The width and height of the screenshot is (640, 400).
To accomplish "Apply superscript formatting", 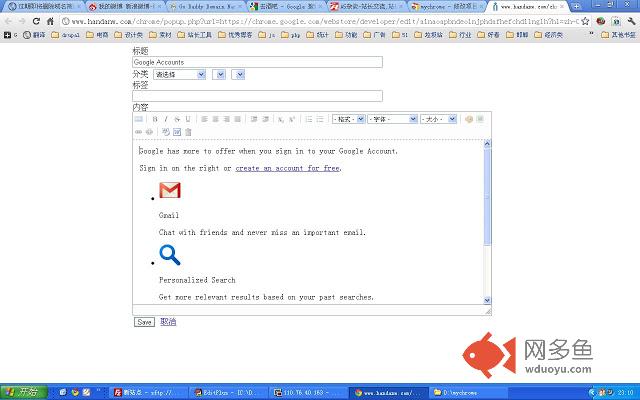I will (292, 119).
